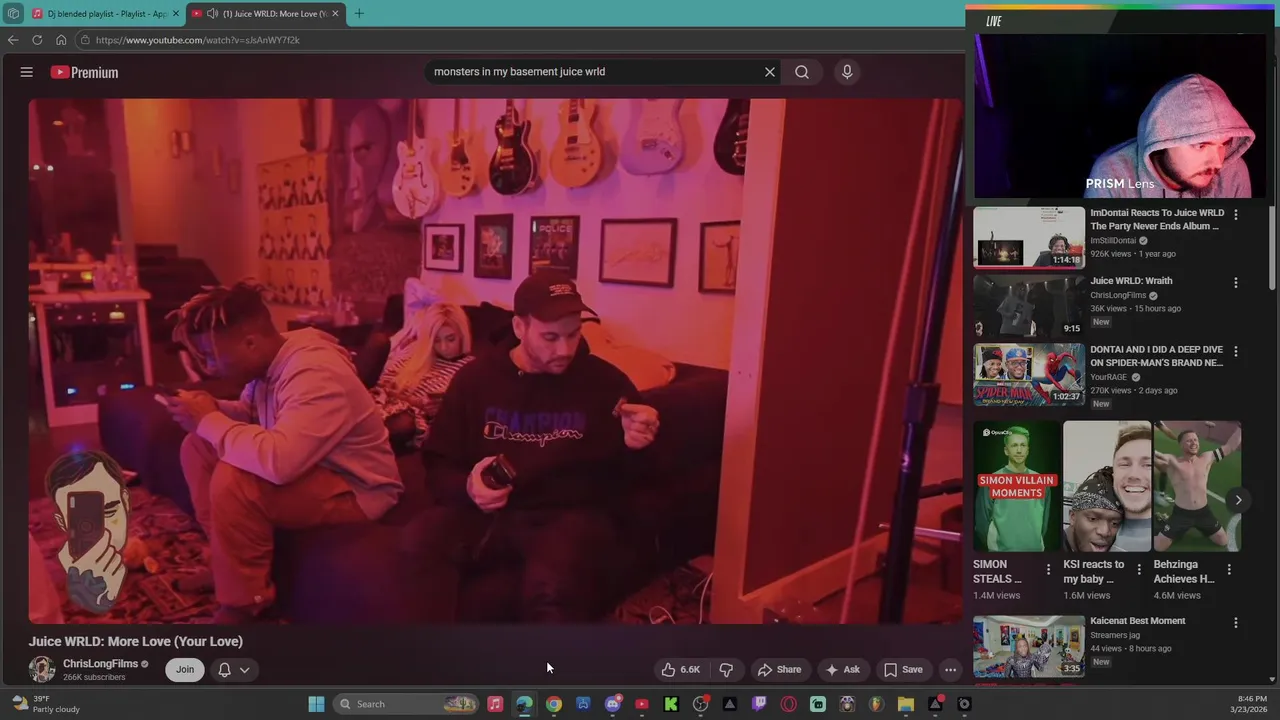Open the weather widget showing 39°F
The height and width of the screenshot is (720, 1280).
tap(45, 704)
